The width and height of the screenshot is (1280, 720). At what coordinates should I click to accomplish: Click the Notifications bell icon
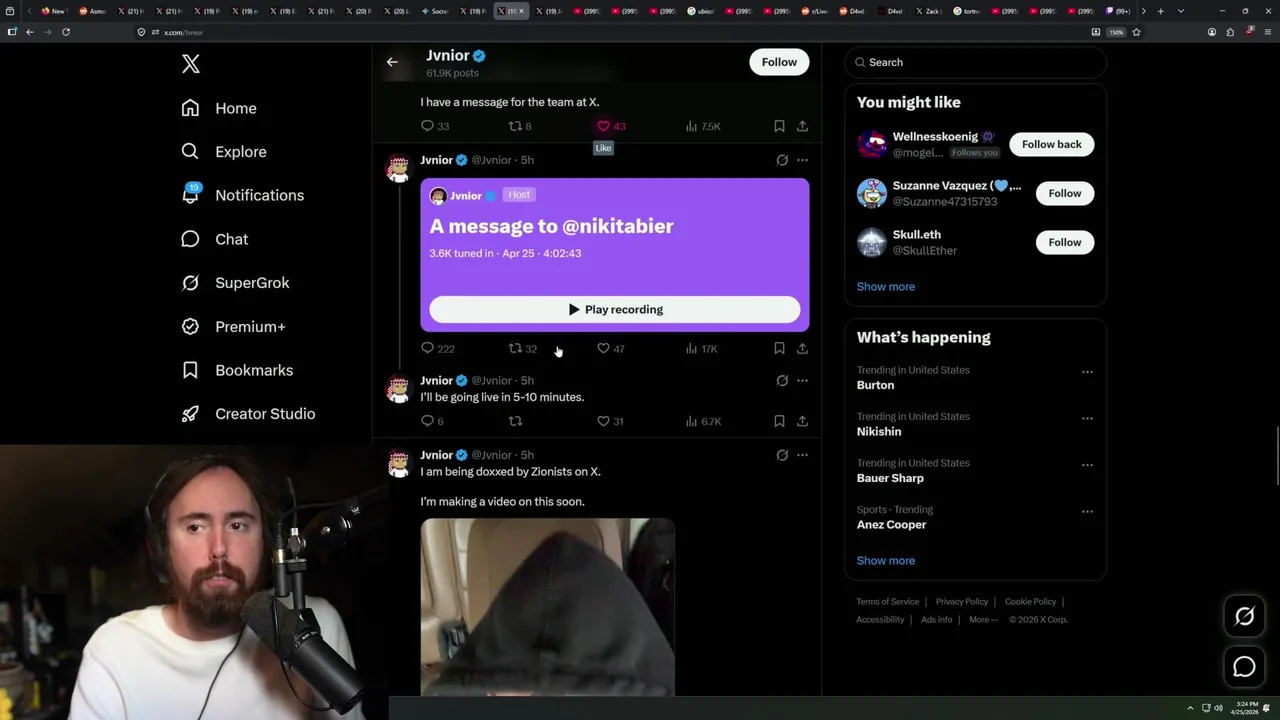point(190,195)
